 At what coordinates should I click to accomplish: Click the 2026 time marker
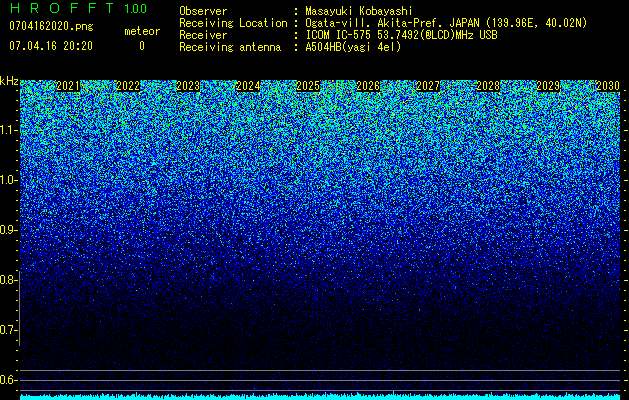point(368,86)
